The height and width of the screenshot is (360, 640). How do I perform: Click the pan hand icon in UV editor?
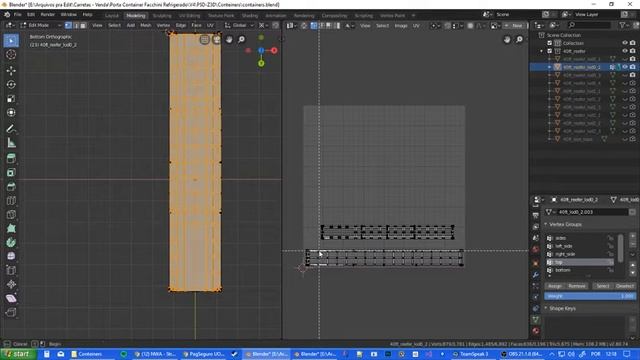[507, 39]
